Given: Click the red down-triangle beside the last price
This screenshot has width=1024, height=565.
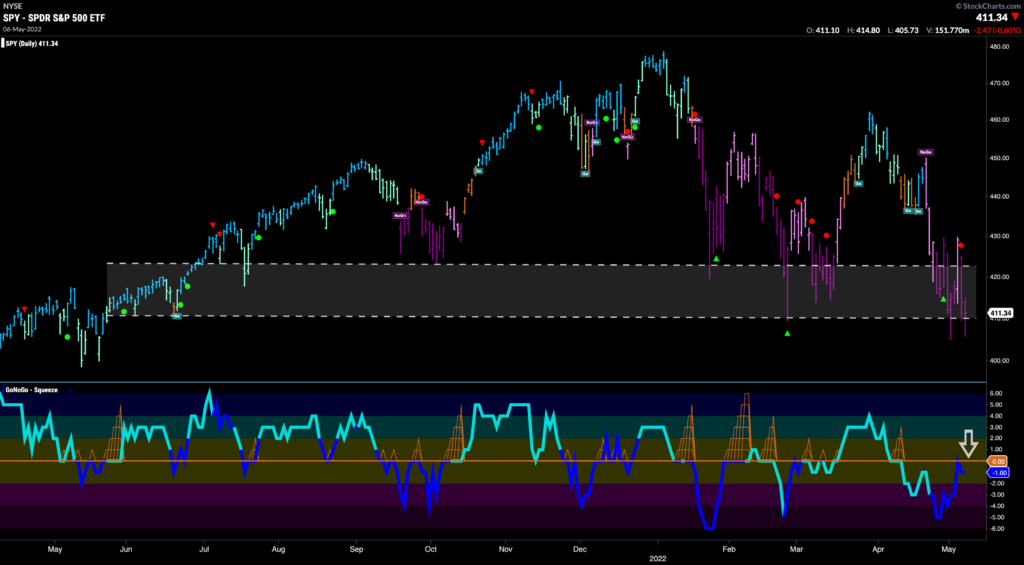Looking at the screenshot, I should [1014, 16].
